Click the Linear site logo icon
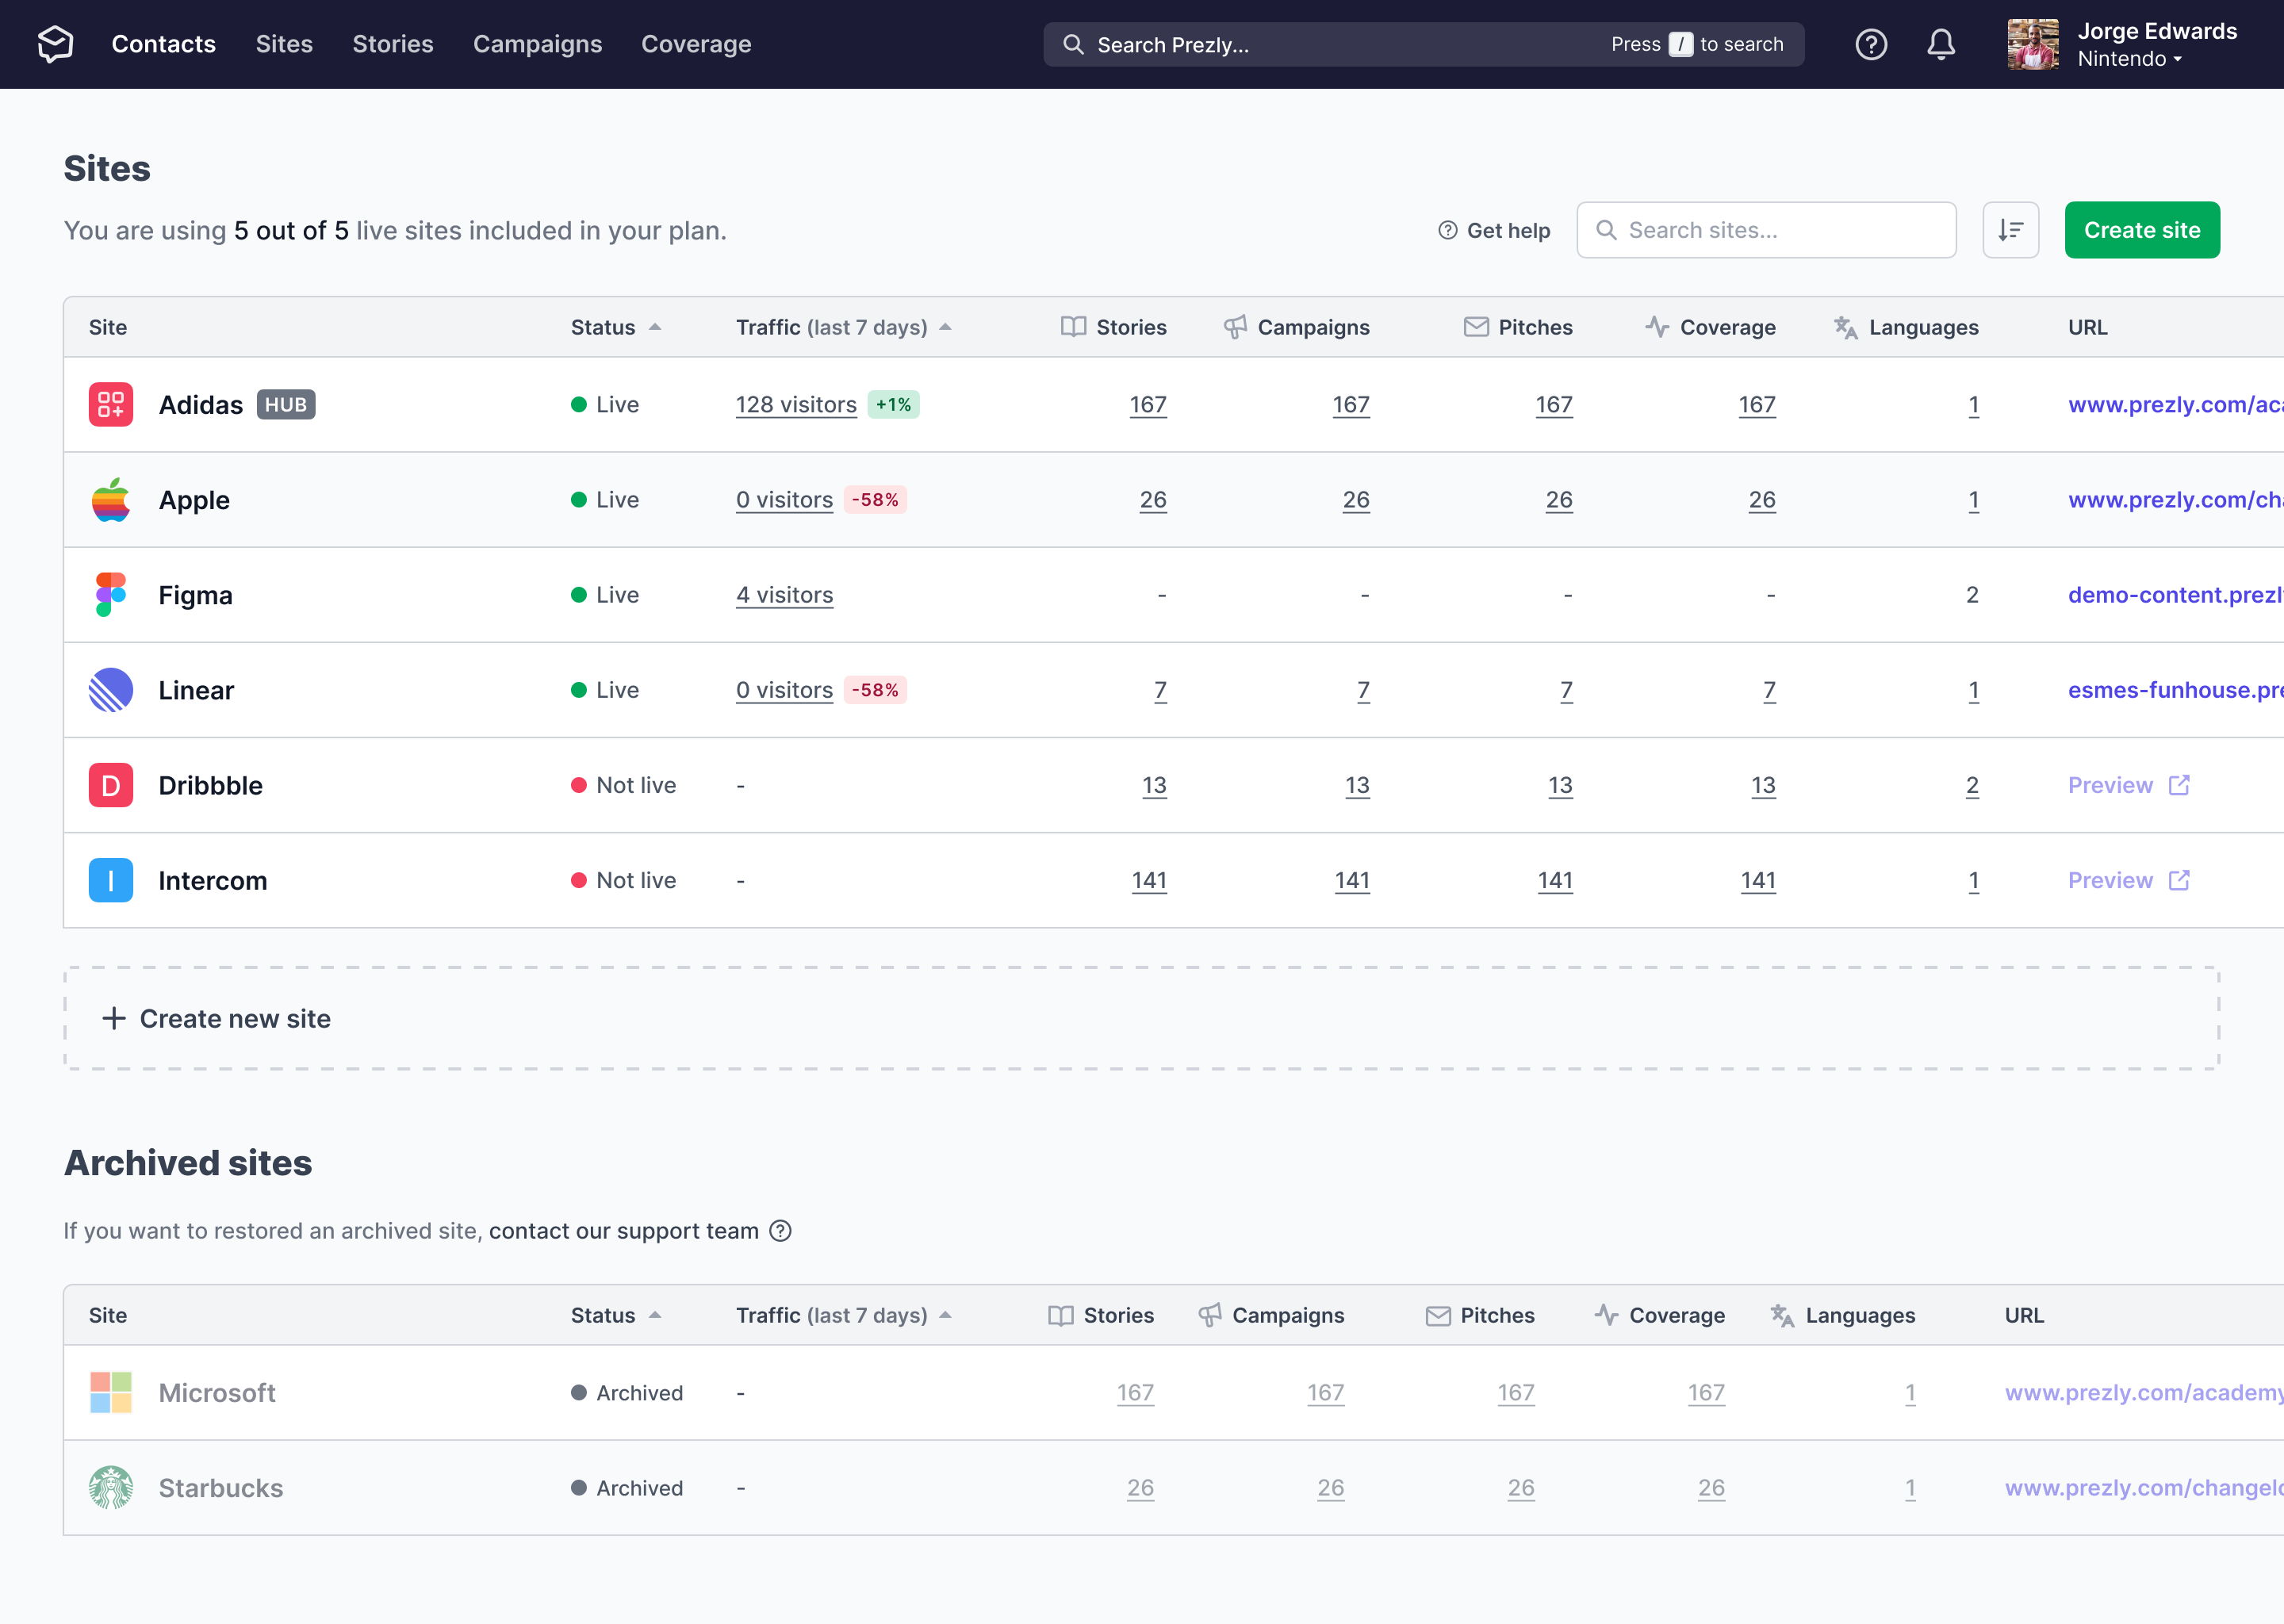This screenshot has height=1624, width=2284. click(x=111, y=690)
